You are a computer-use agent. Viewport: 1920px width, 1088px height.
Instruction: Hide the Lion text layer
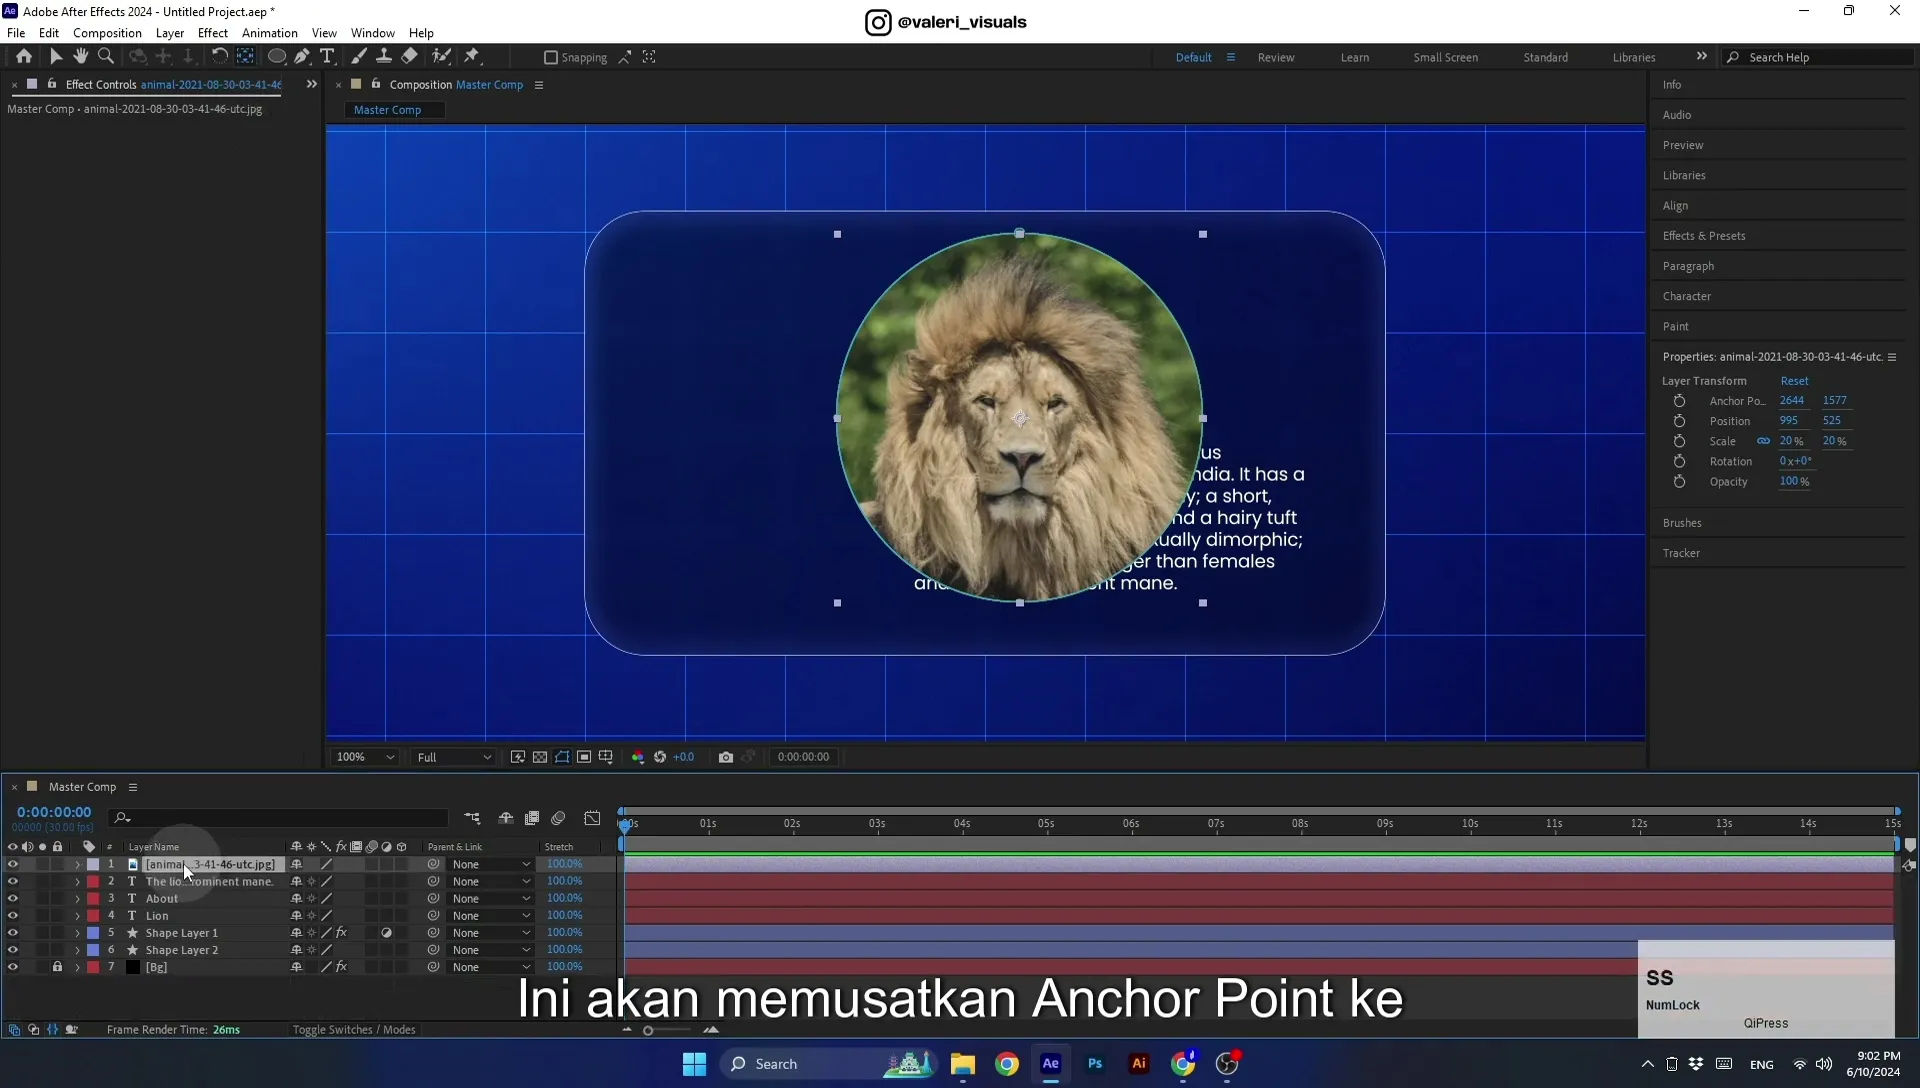pyautogui.click(x=12, y=915)
